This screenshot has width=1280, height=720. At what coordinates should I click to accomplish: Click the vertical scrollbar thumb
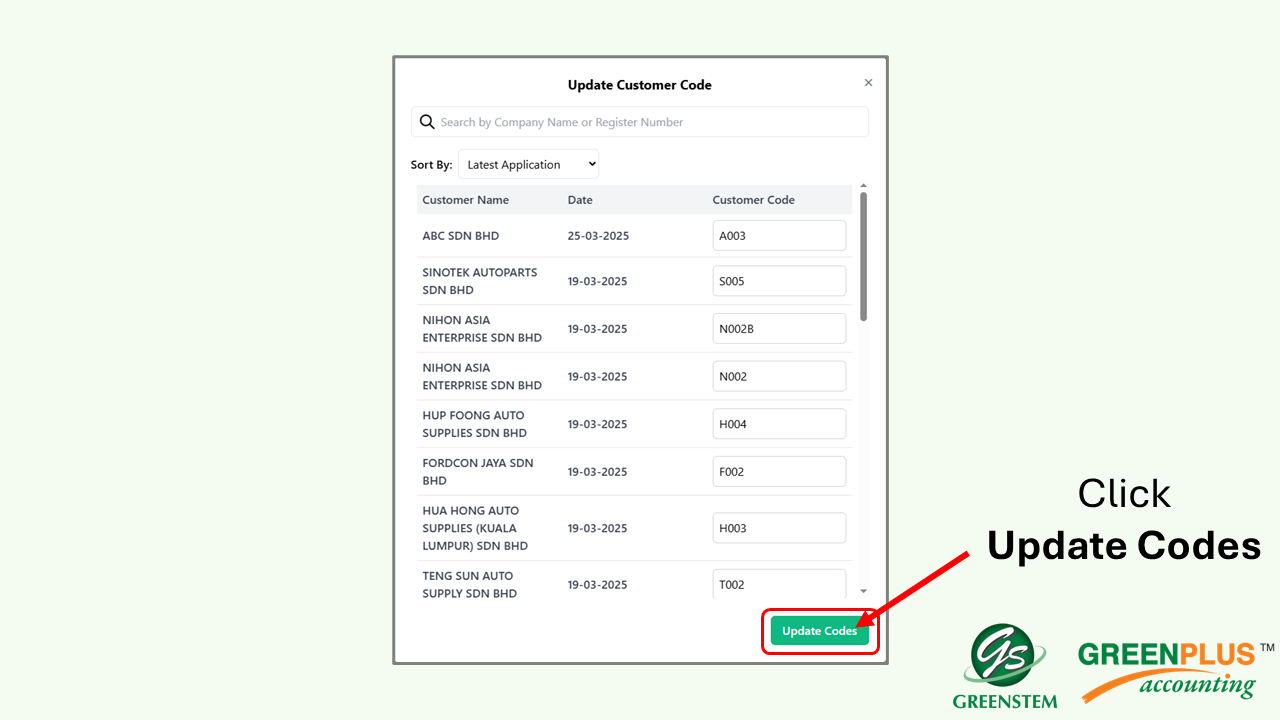864,257
